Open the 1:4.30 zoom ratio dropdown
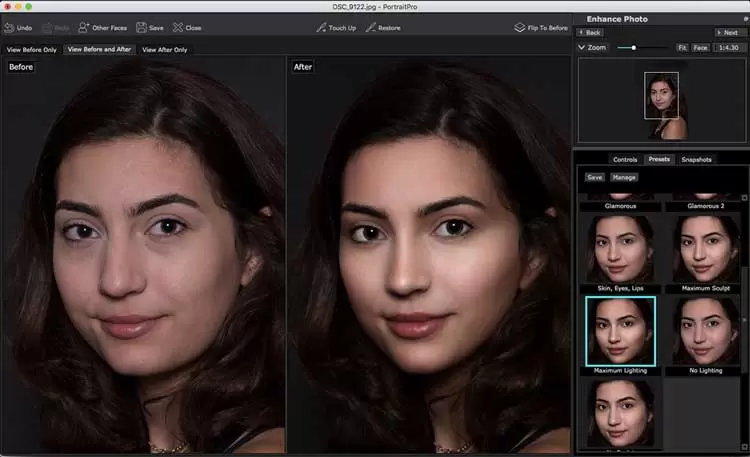Viewport: 750px width, 457px height. pyautogui.click(x=727, y=47)
